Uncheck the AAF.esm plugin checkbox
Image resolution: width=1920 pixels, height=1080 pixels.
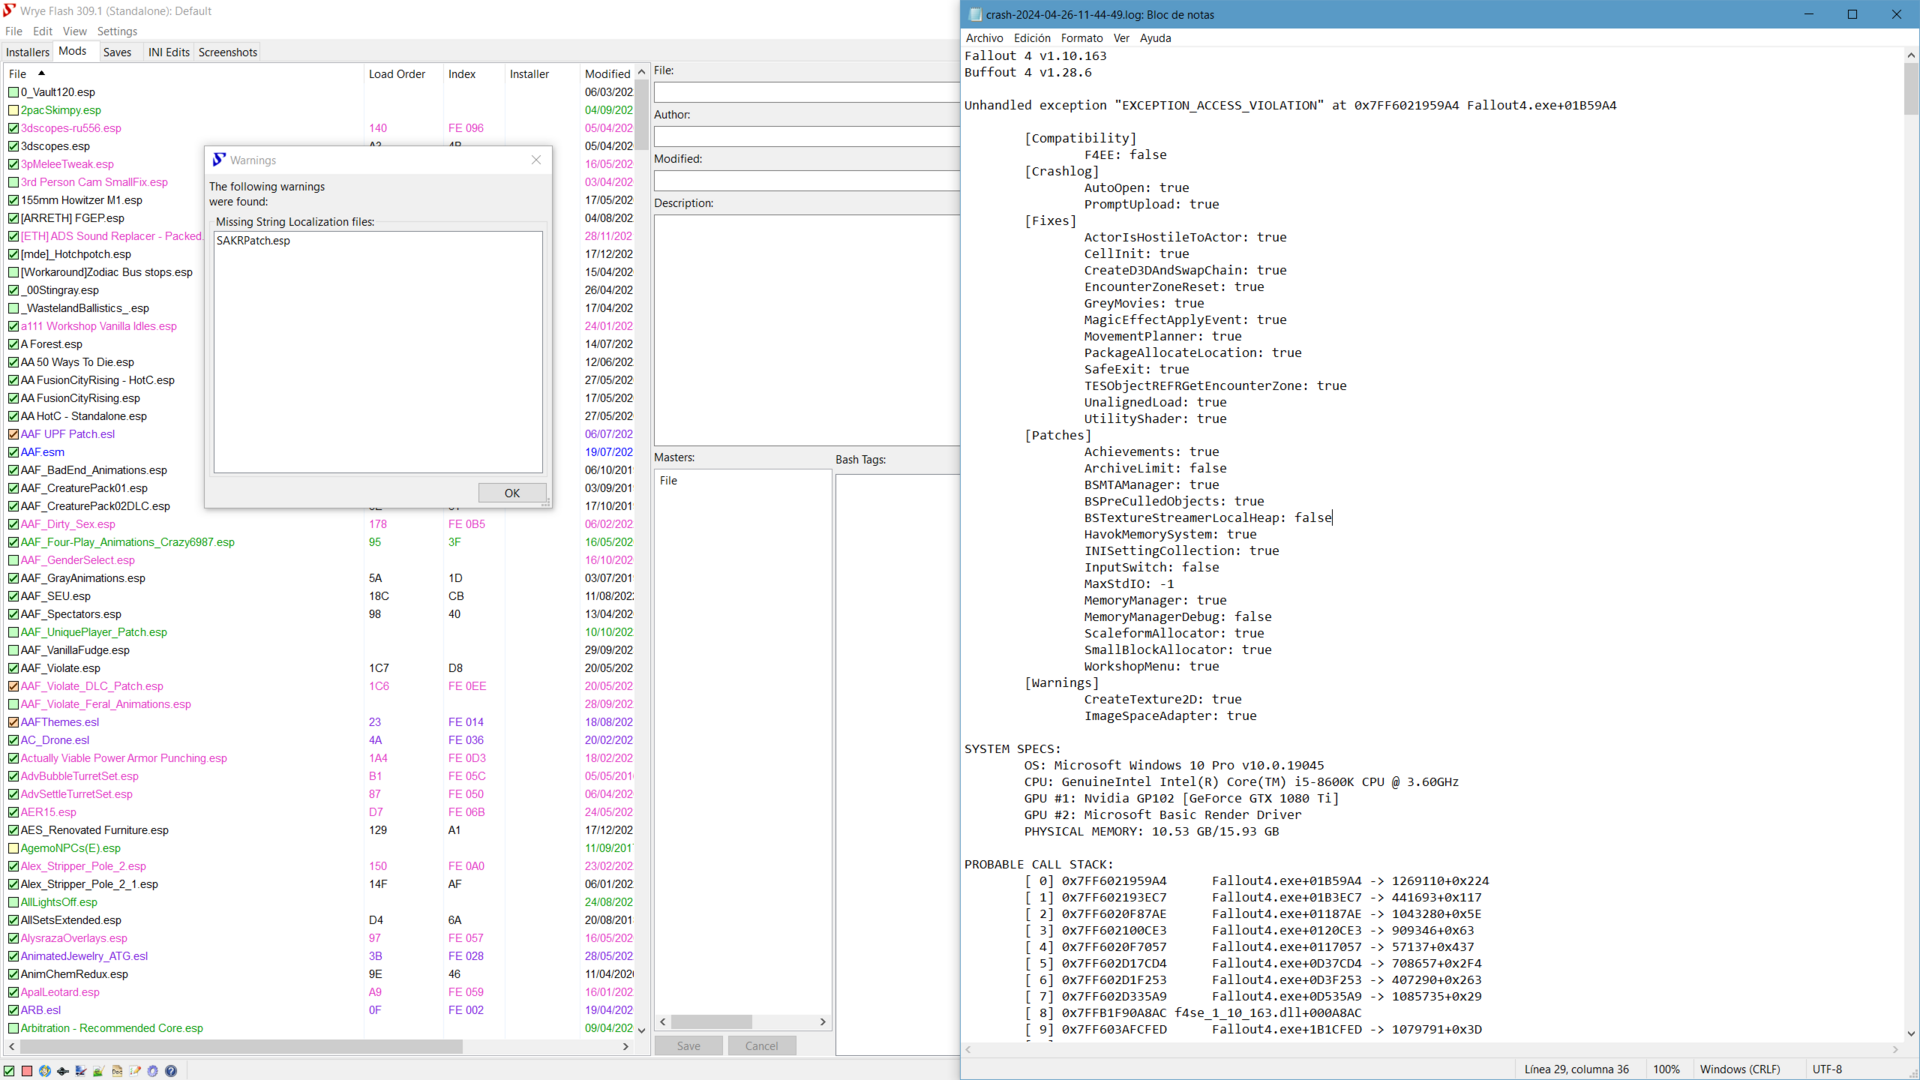tap(14, 452)
